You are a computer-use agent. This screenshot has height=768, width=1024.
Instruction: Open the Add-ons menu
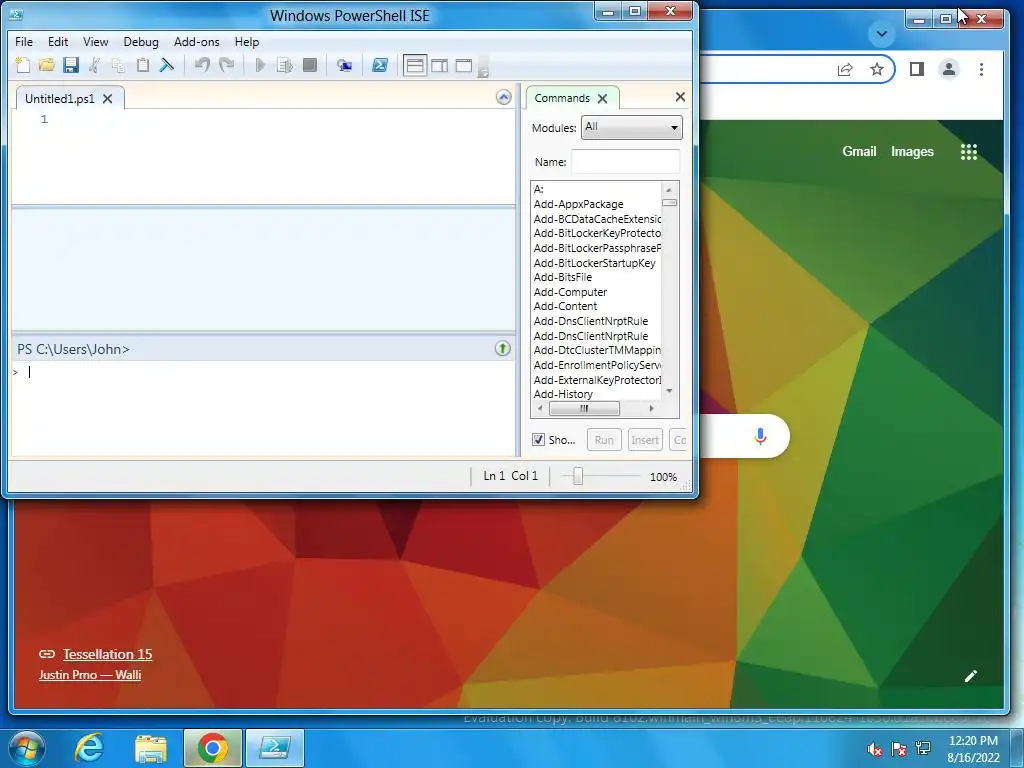click(197, 42)
